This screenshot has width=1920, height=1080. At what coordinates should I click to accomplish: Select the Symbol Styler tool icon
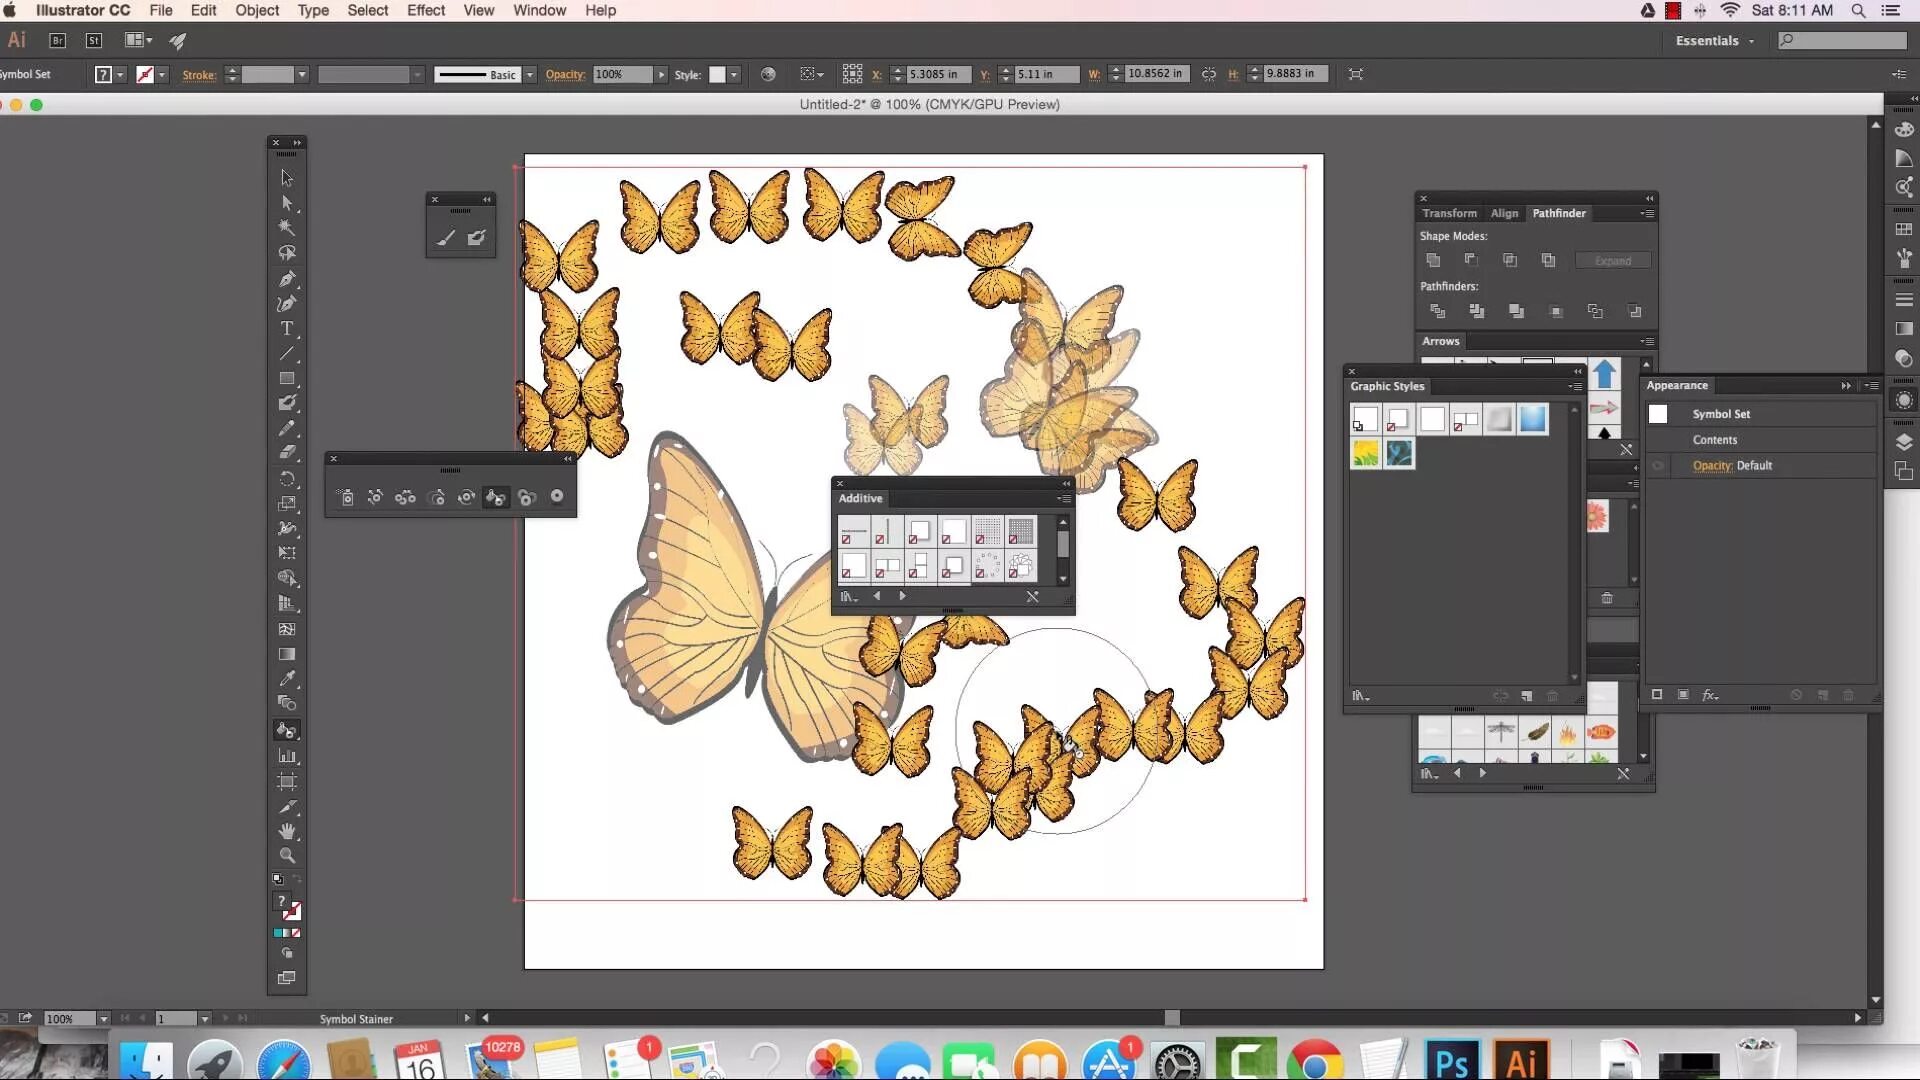(557, 497)
